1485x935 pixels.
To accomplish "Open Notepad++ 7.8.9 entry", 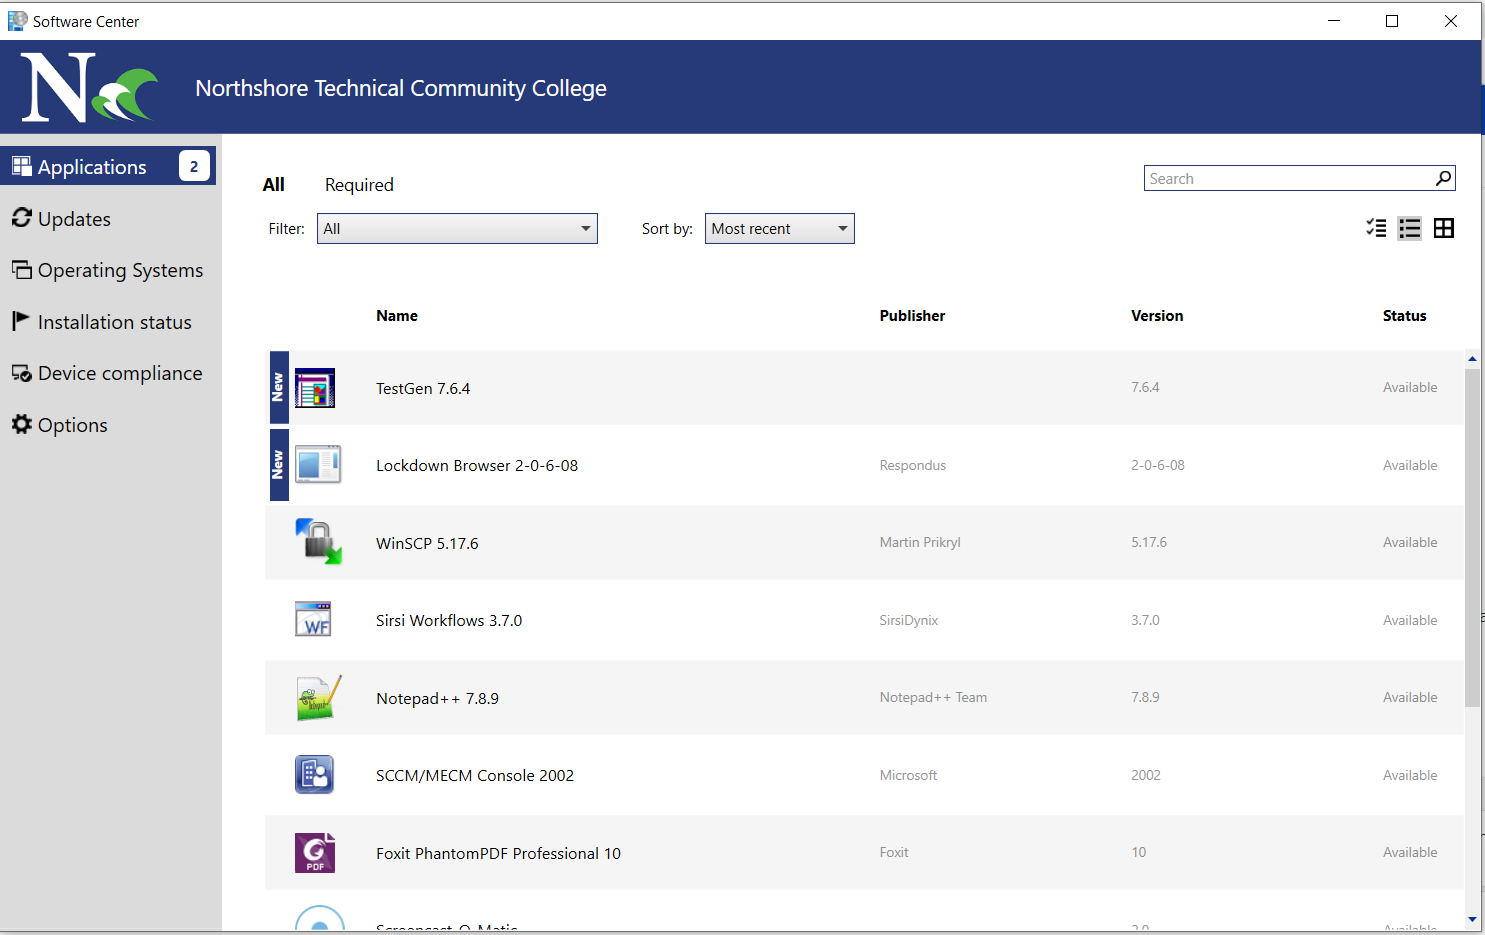I will pyautogui.click(x=865, y=697).
